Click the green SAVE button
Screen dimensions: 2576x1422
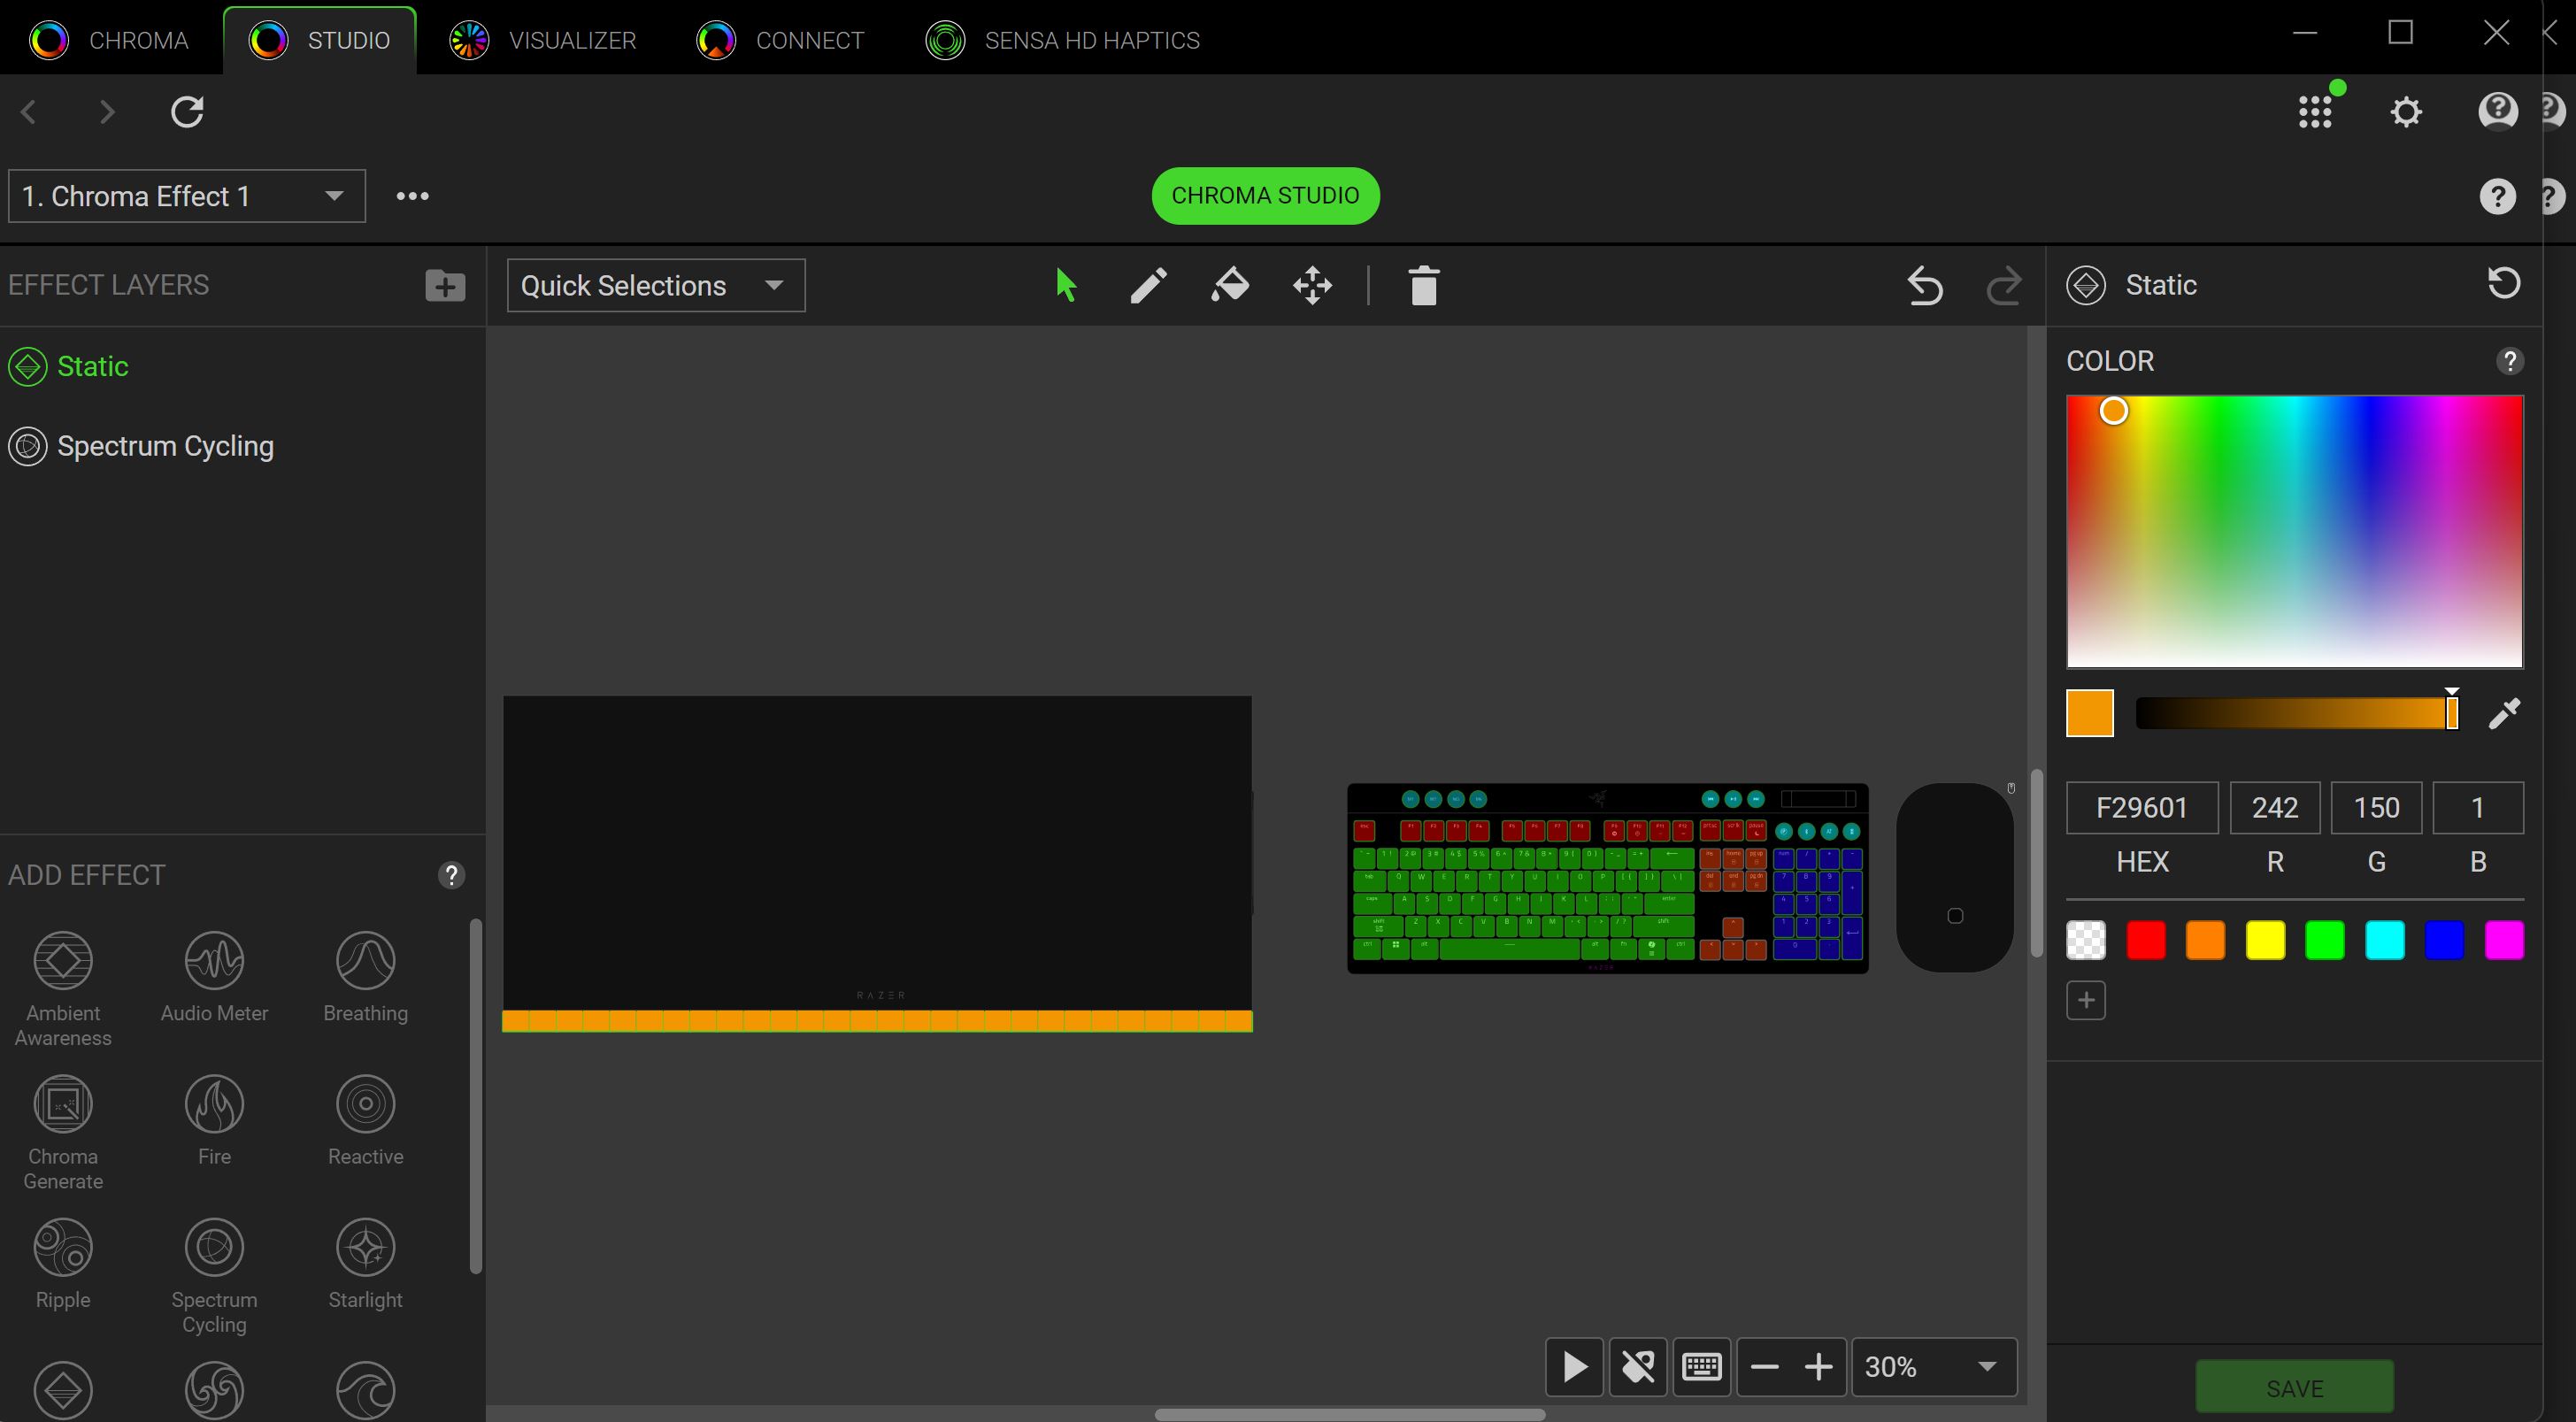[2294, 1388]
